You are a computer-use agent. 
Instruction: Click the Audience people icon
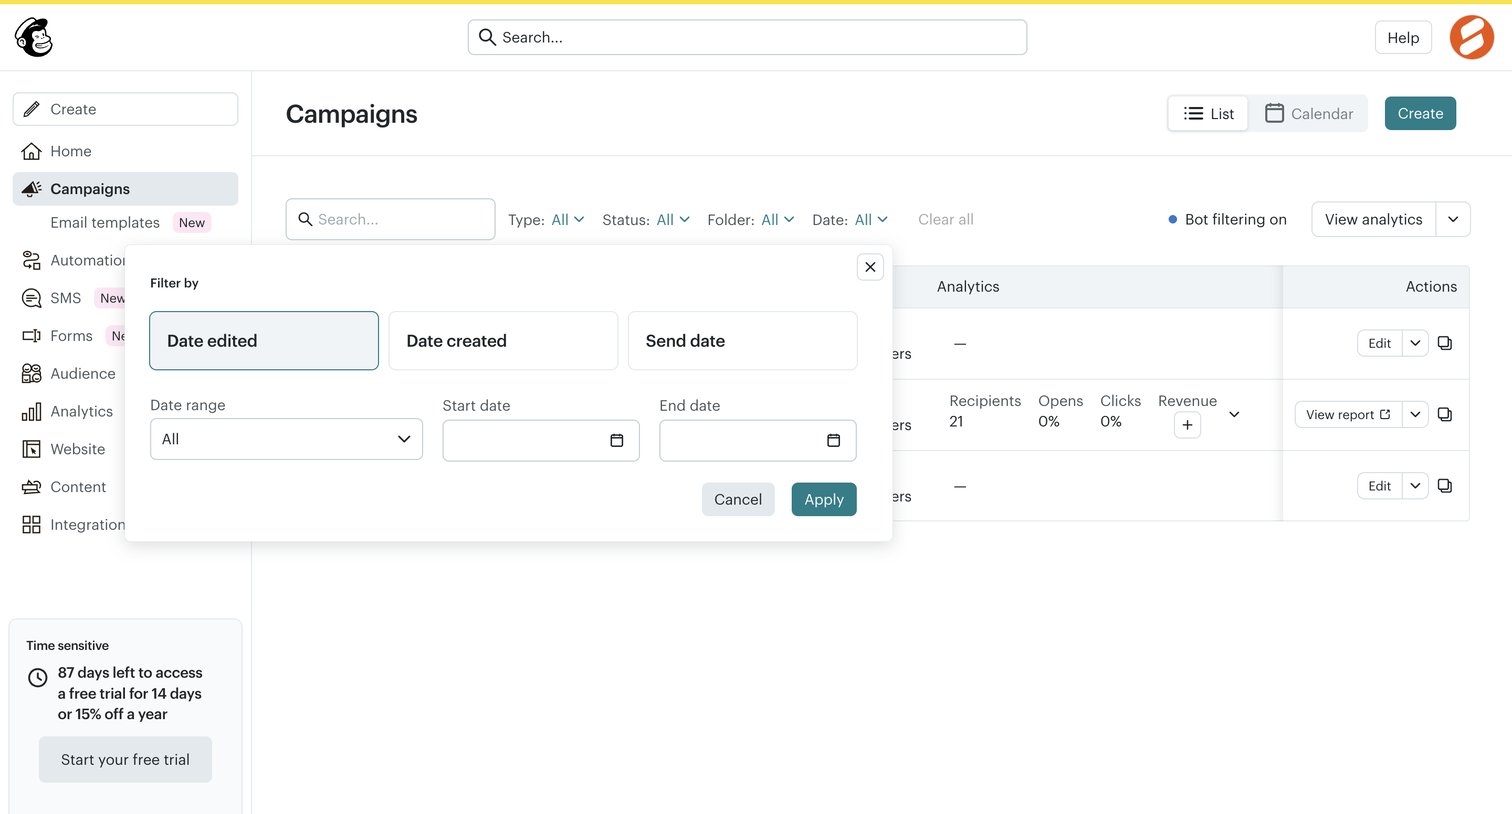[32, 374]
